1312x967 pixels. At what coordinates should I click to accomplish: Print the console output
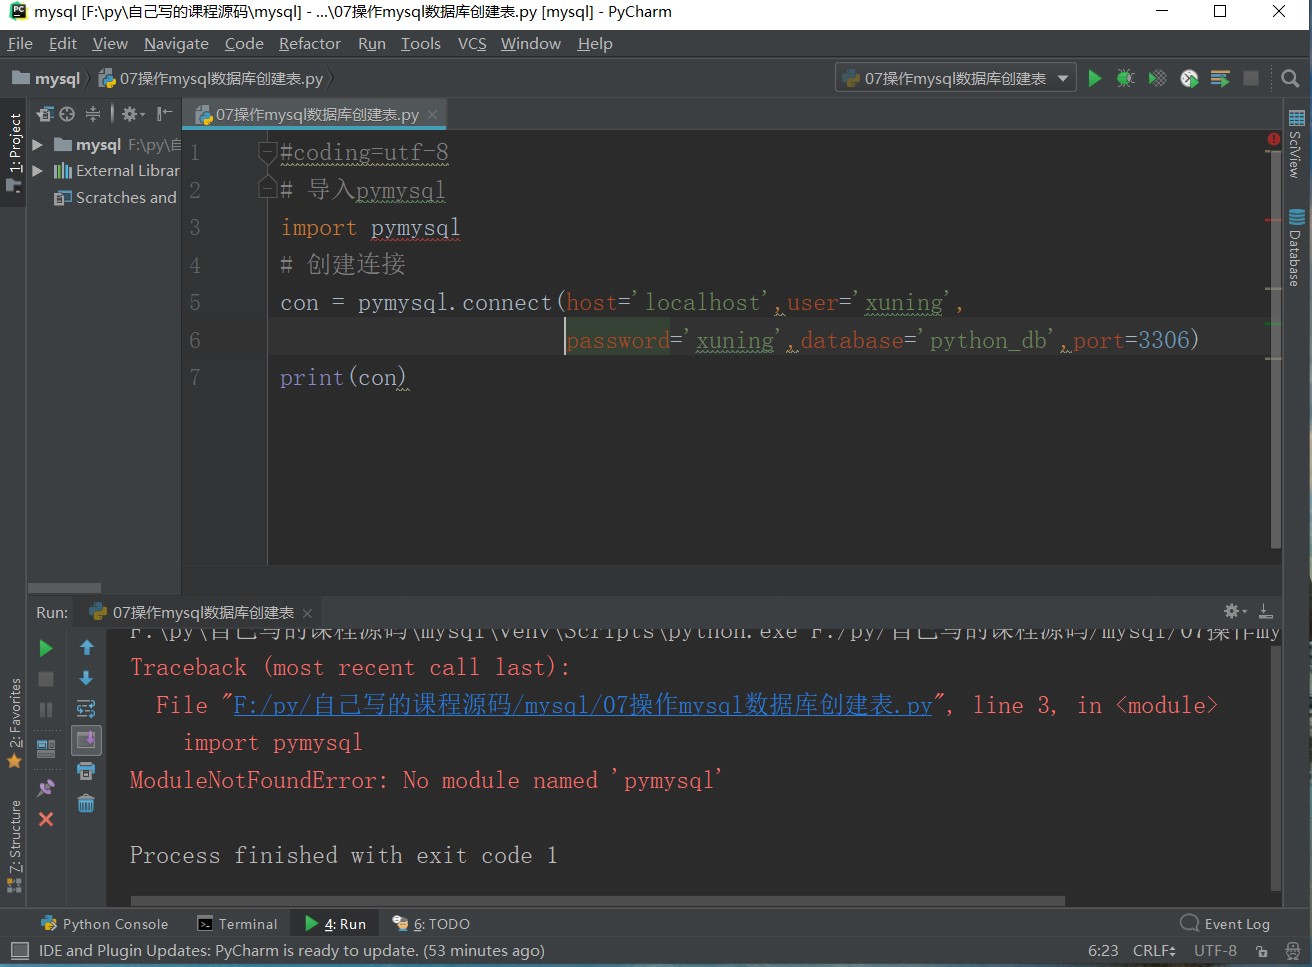[x=86, y=771]
